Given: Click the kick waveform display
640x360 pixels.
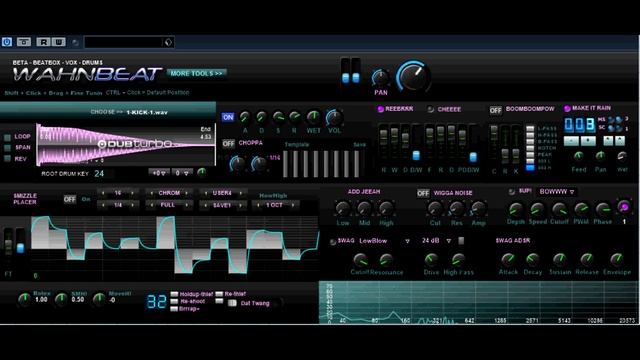Looking at the screenshot, I should [x=126, y=144].
